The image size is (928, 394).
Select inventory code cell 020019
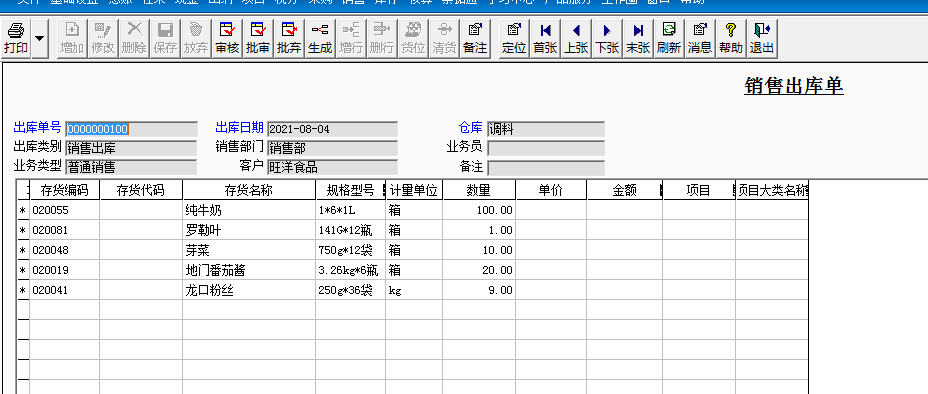[x=65, y=270]
